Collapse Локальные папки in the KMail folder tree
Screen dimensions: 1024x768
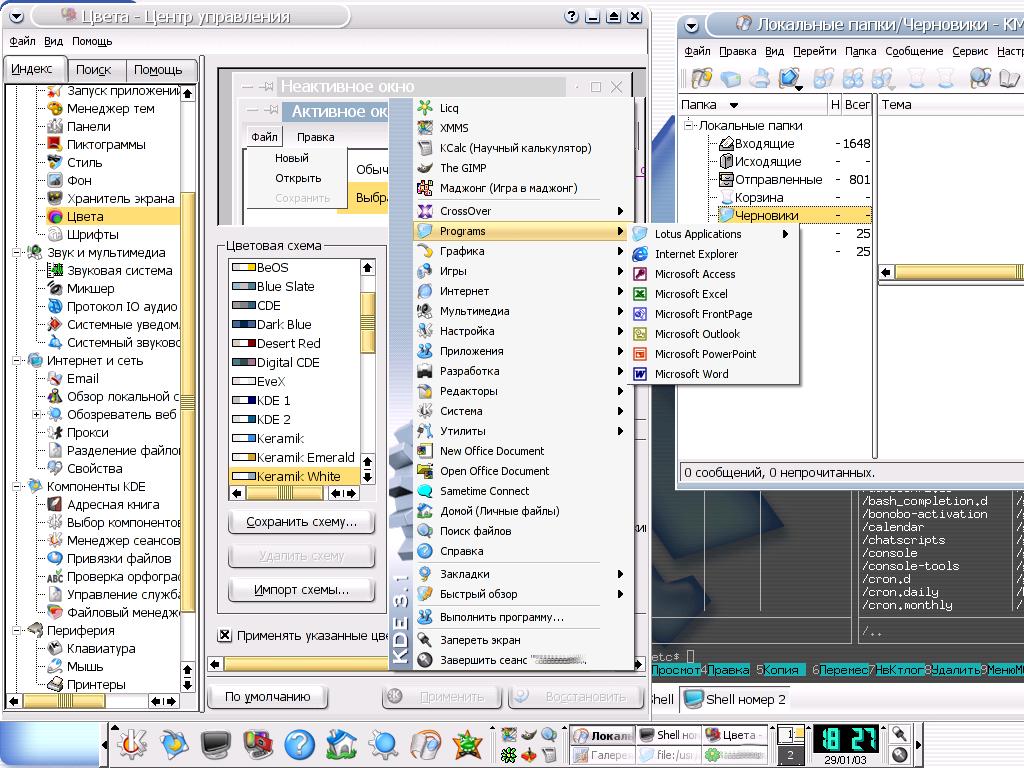tap(688, 125)
